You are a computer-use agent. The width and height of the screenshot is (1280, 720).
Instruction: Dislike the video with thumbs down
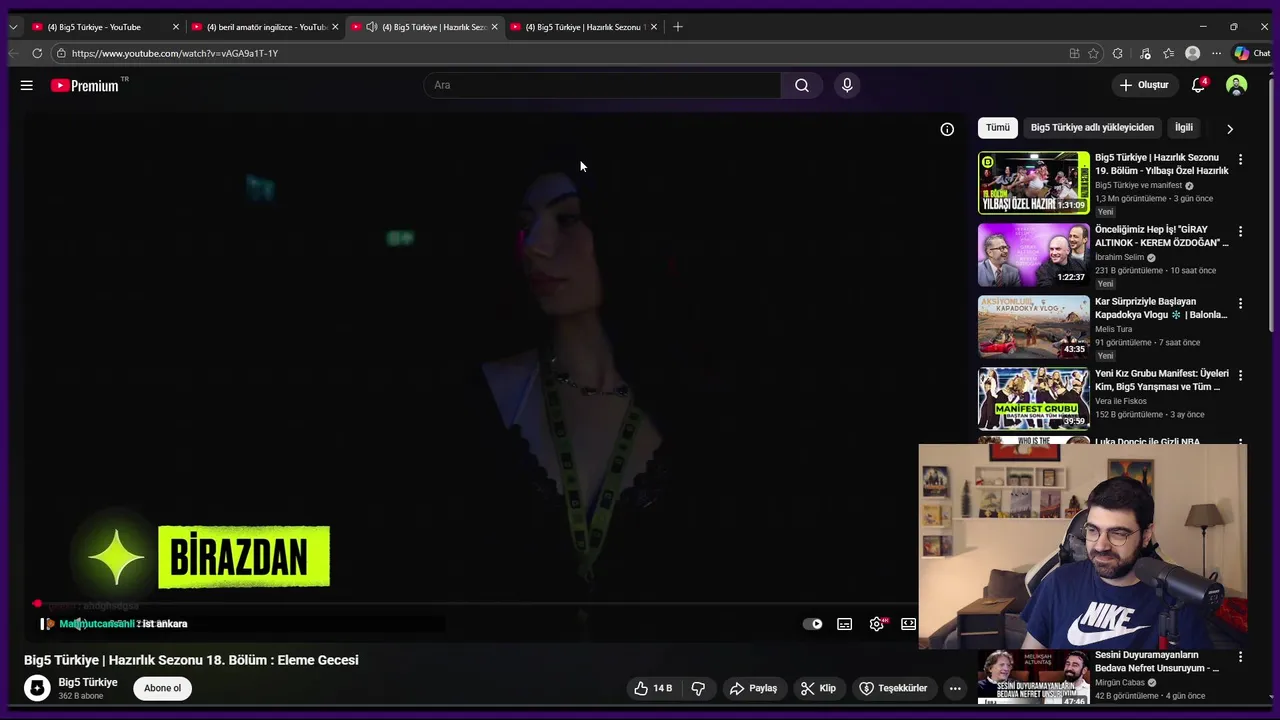click(698, 688)
